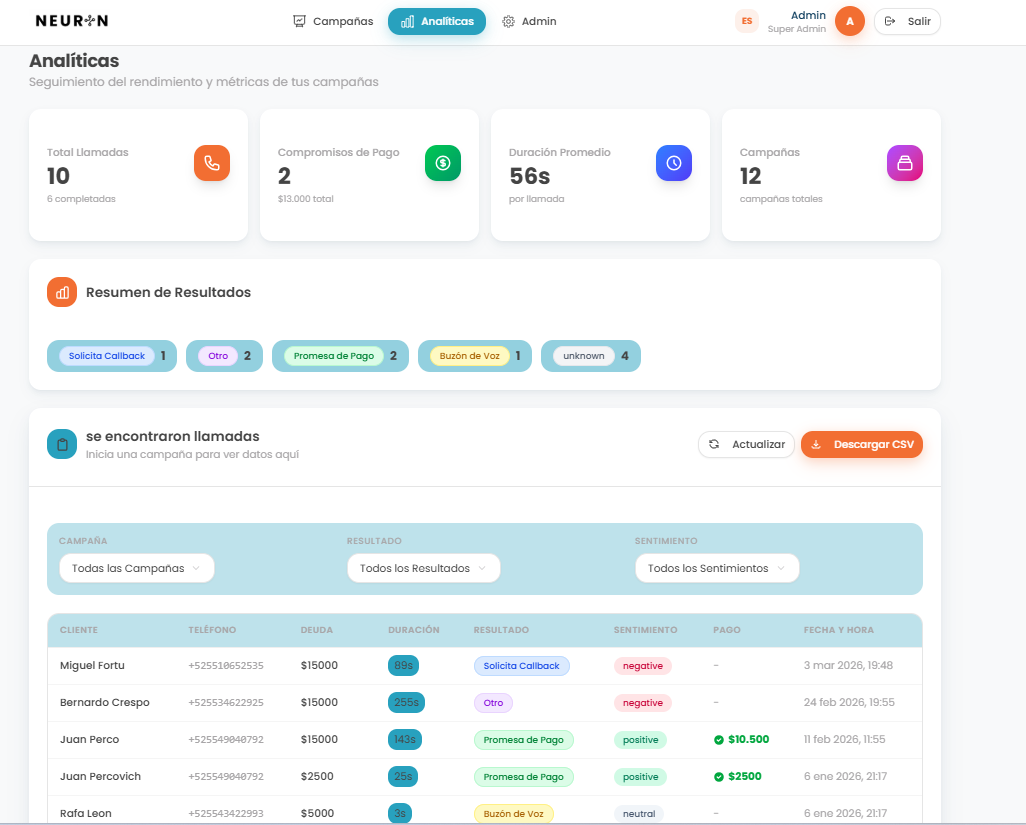Viewport: 1026px width, 825px height.
Task: Open the Todos los Sentimientos dropdown
Action: 716,567
